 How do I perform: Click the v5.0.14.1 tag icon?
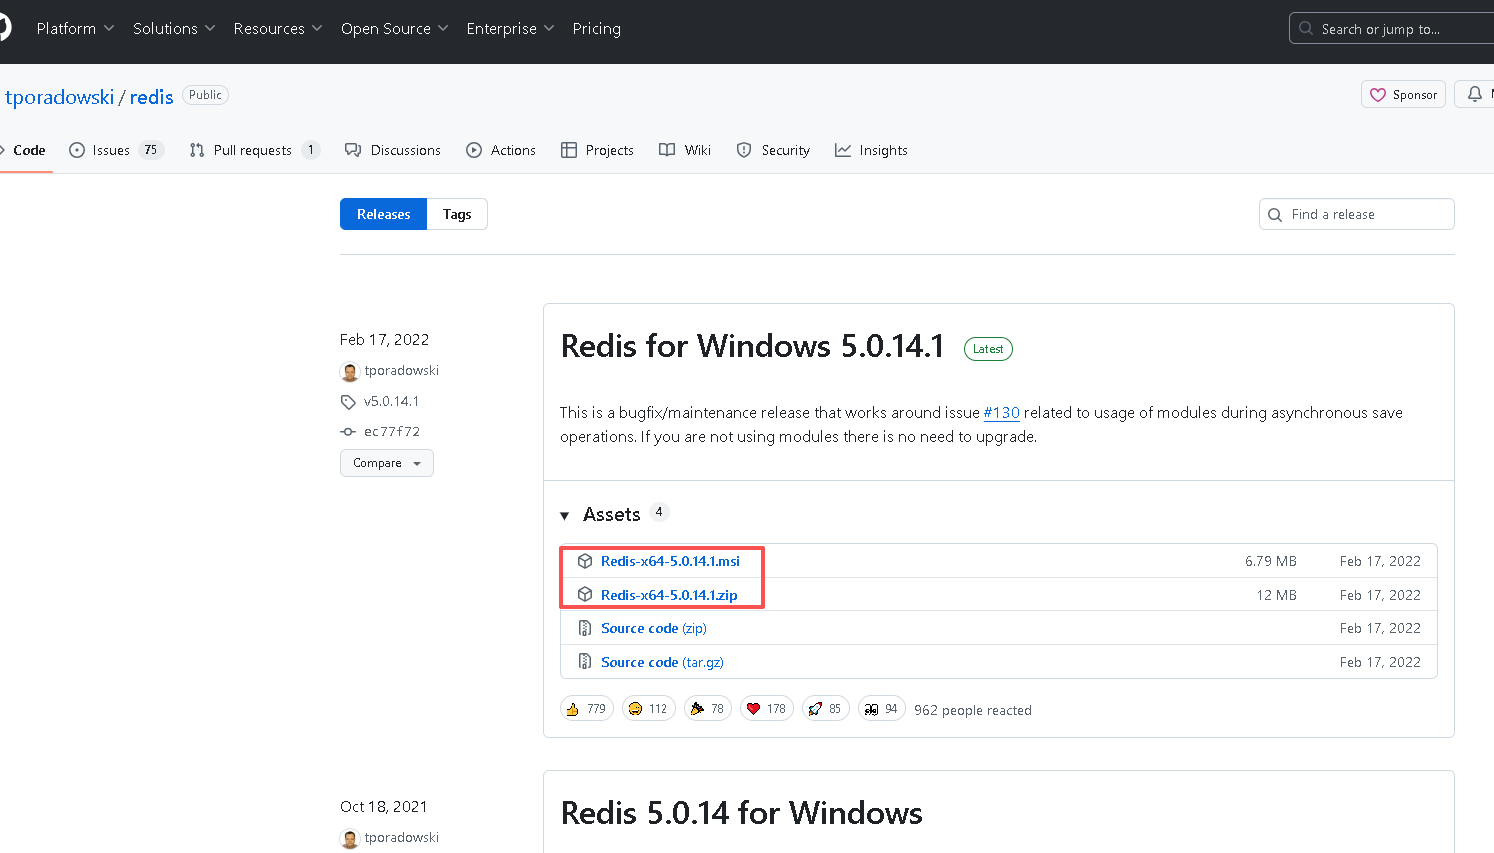pyautogui.click(x=348, y=402)
